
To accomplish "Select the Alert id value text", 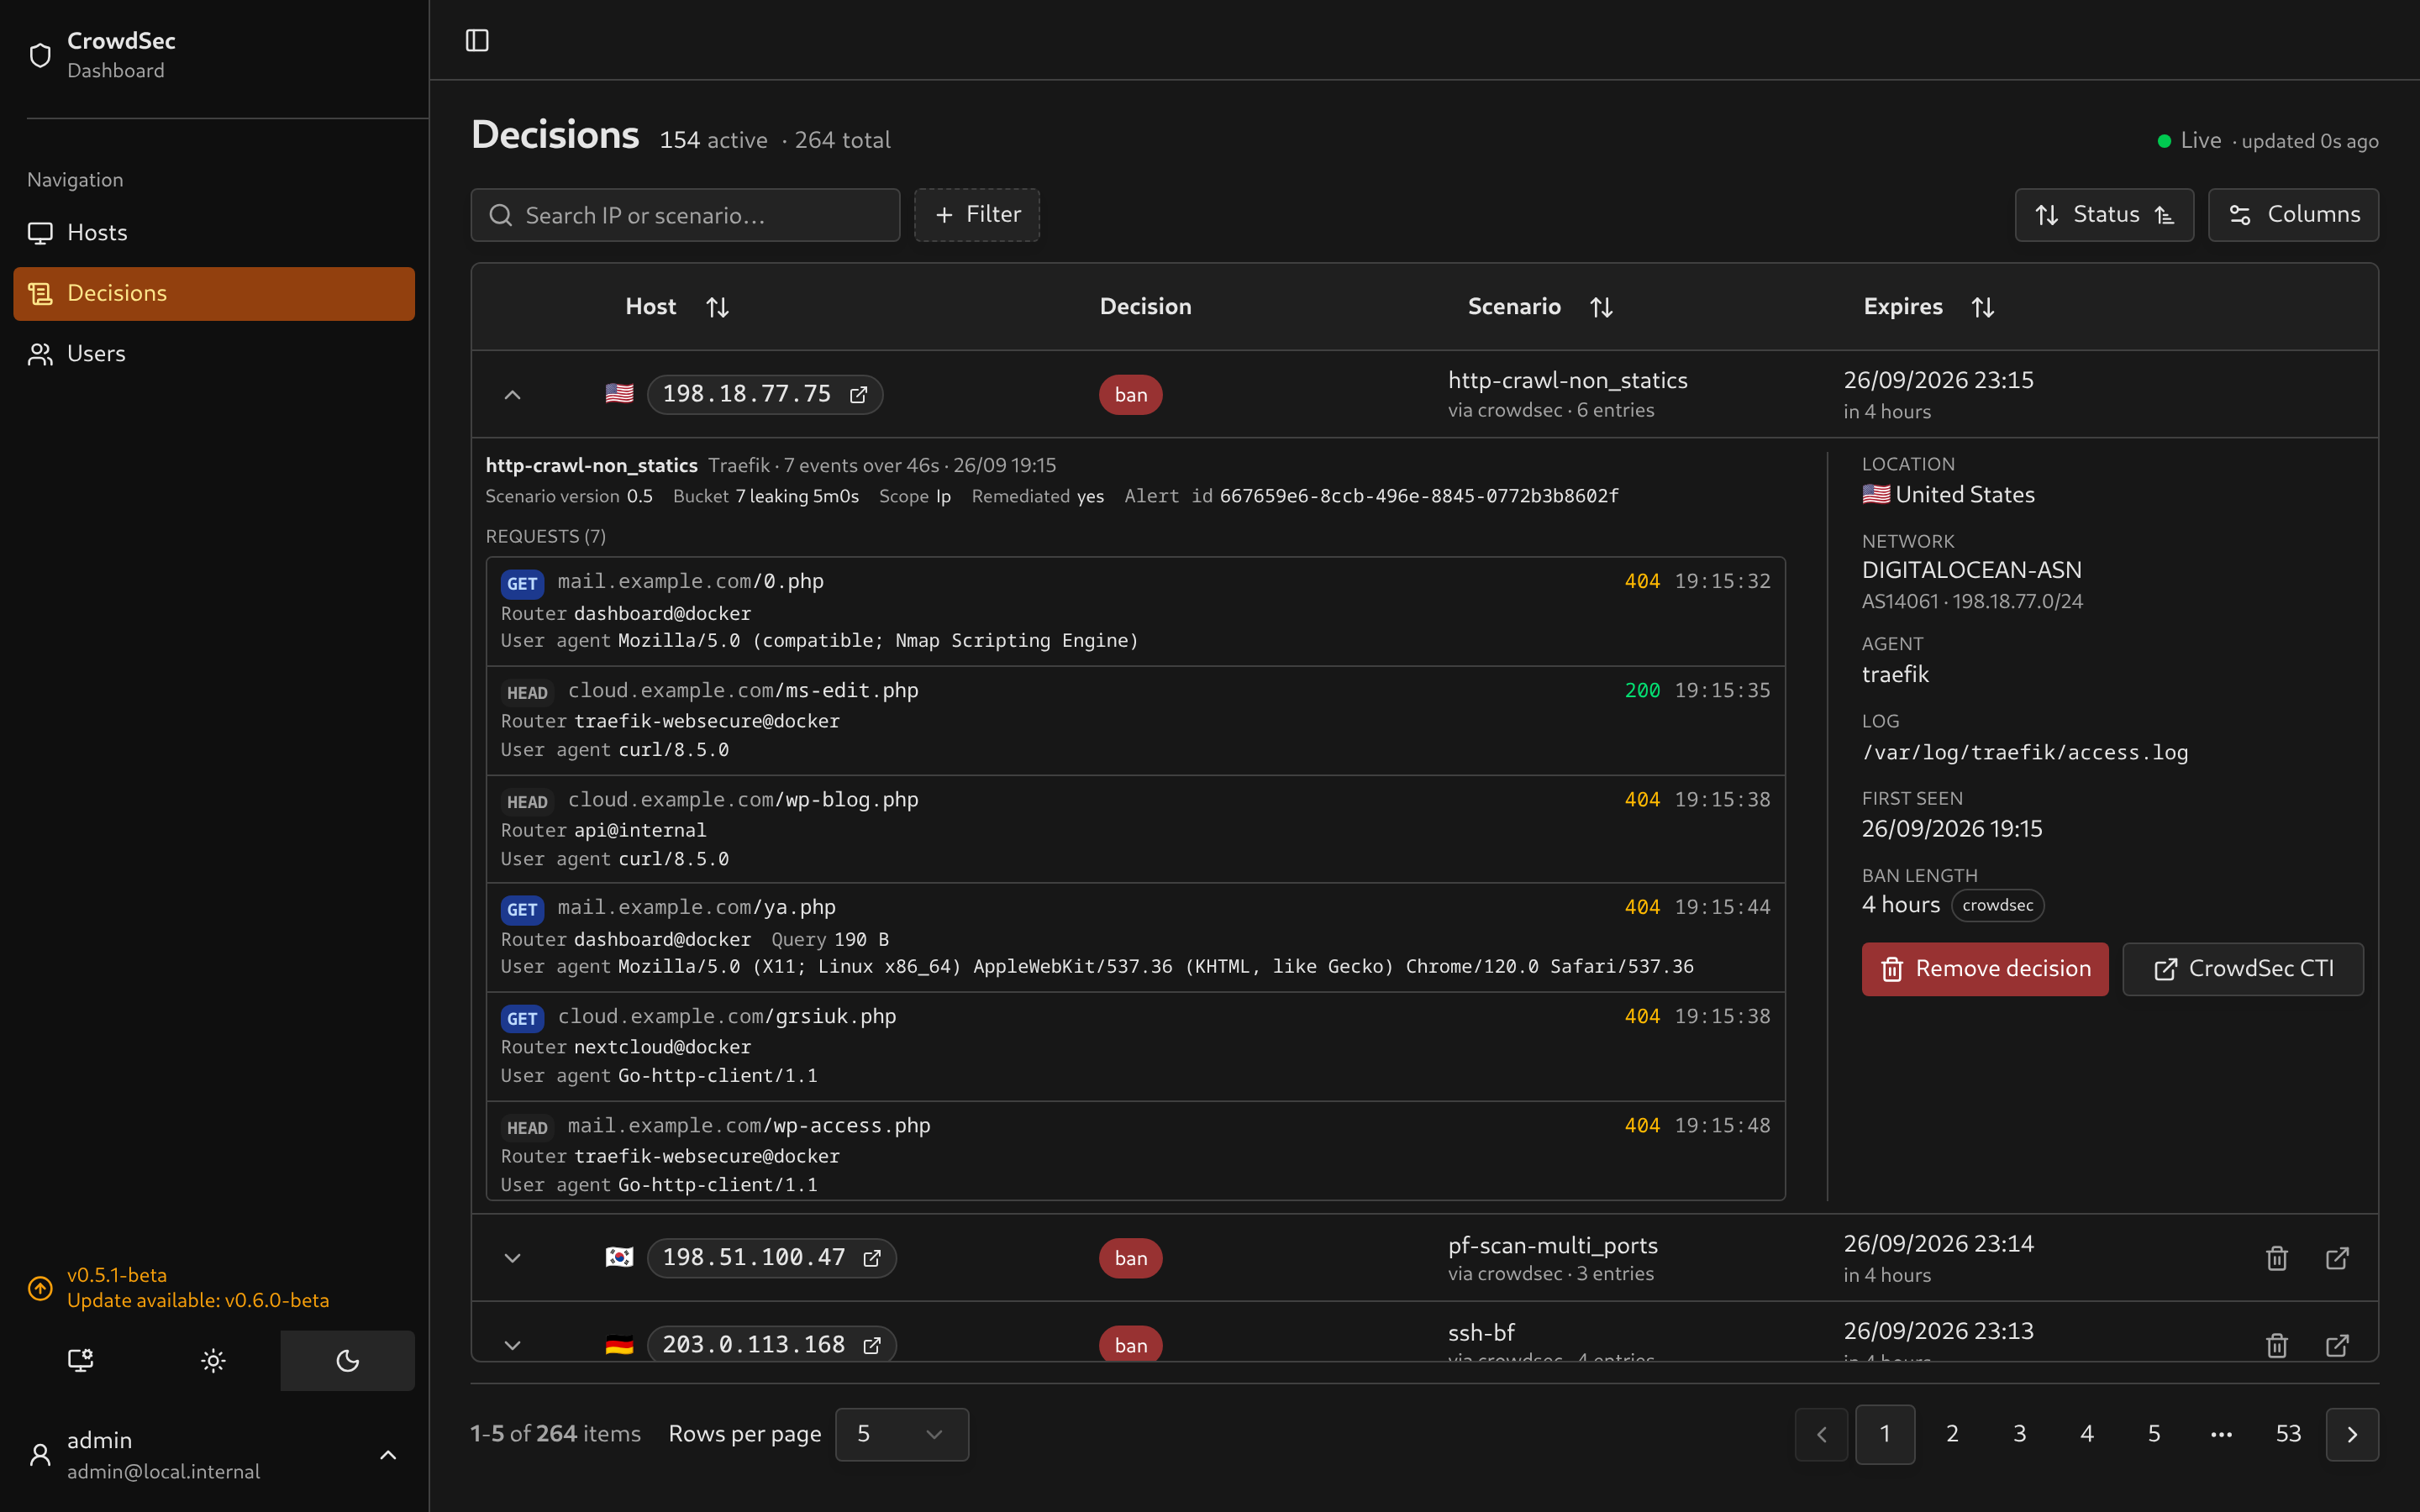I will coord(1418,496).
